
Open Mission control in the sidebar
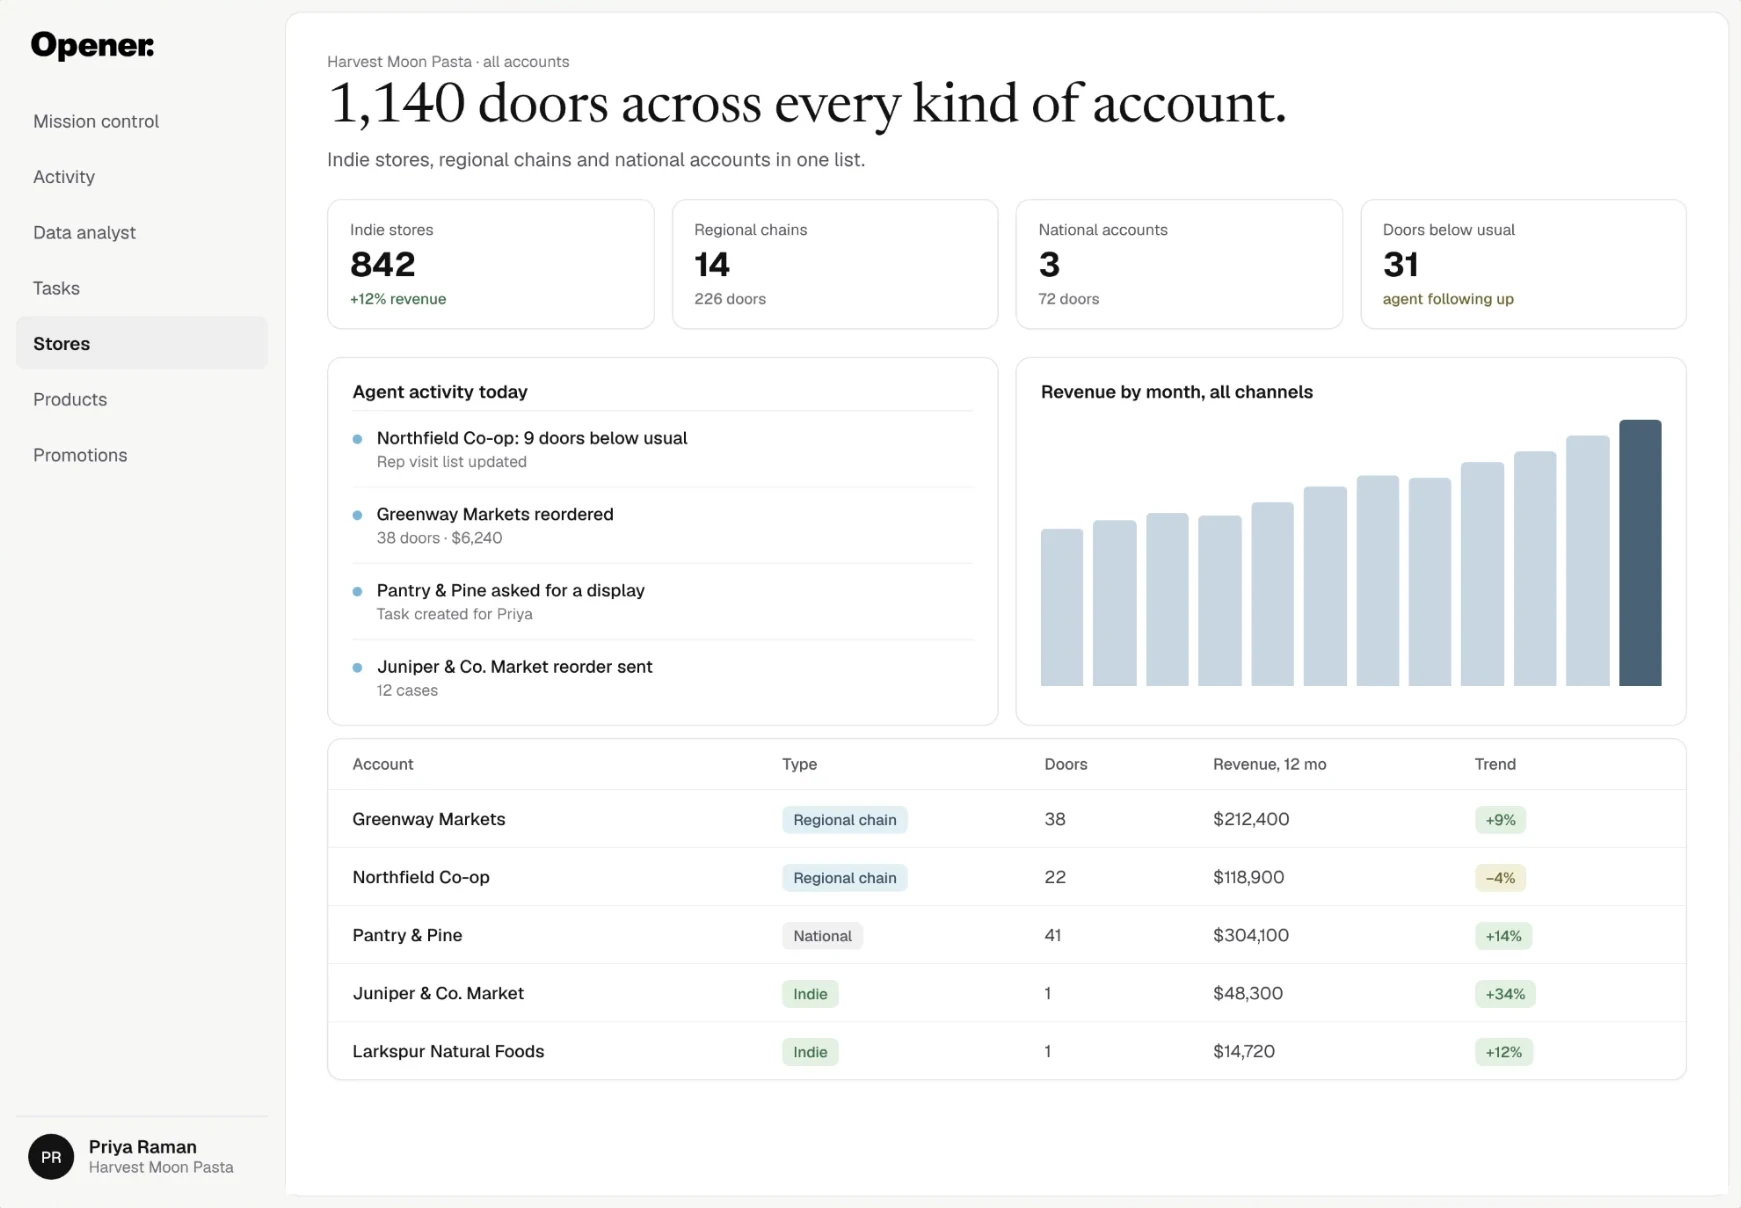pos(142,121)
